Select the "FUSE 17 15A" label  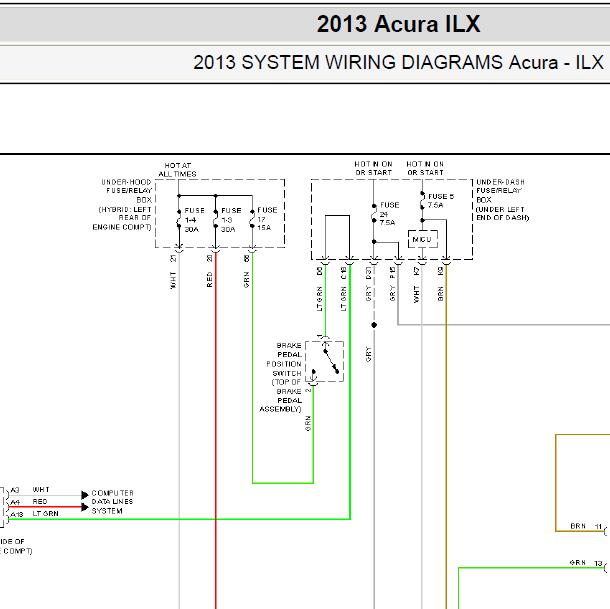pos(267,219)
